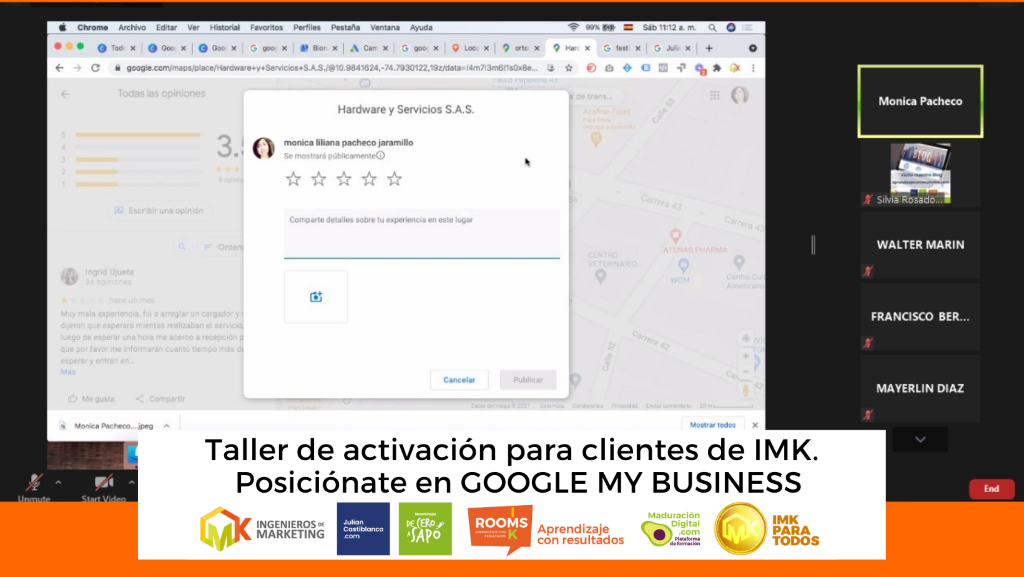The height and width of the screenshot is (577, 1024).
Task: Click the Publicar button
Action: [528, 380]
